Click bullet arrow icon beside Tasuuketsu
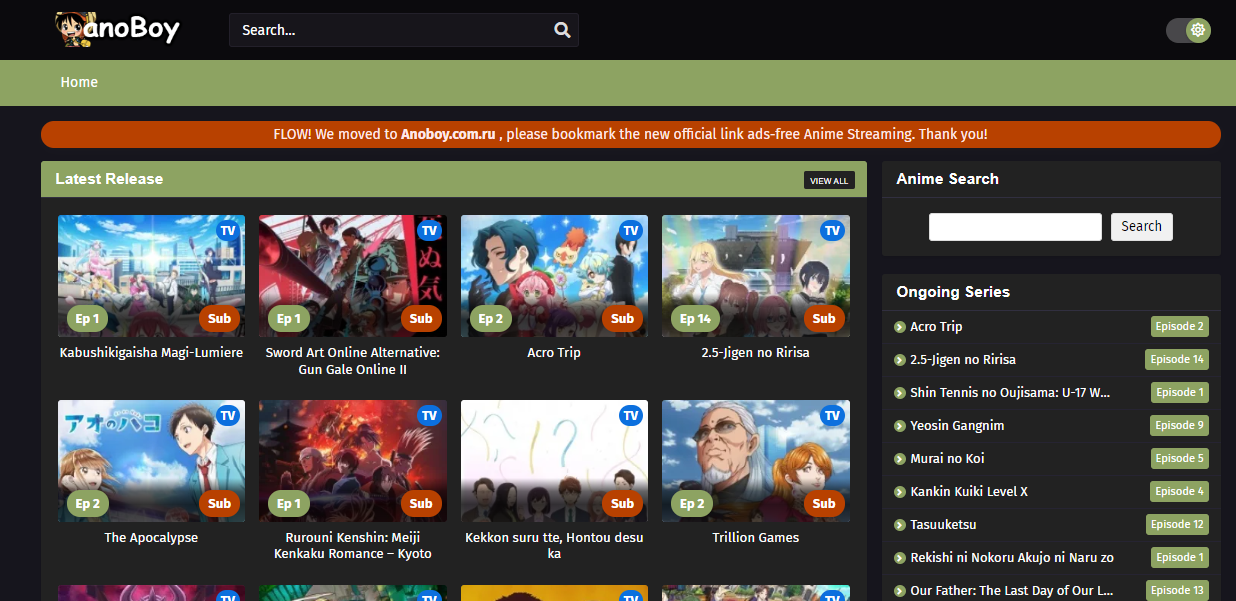This screenshot has width=1236, height=601. pyautogui.click(x=900, y=525)
